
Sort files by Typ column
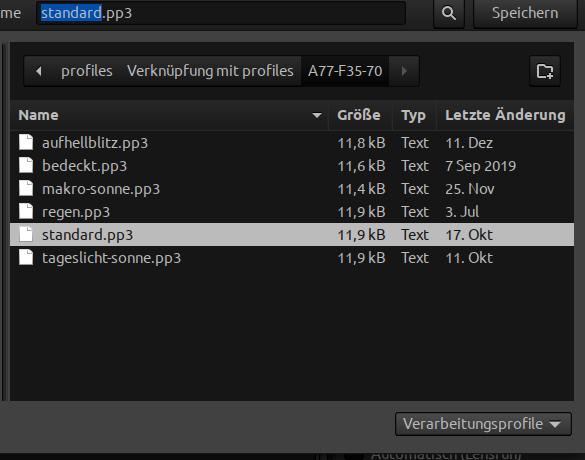coord(414,115)
